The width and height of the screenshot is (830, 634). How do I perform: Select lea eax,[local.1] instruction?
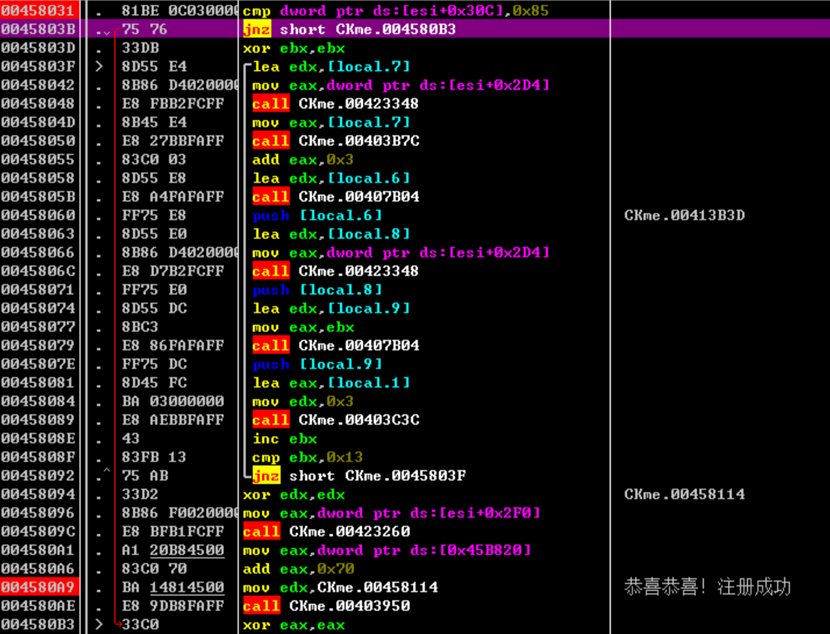click(331, 383)
